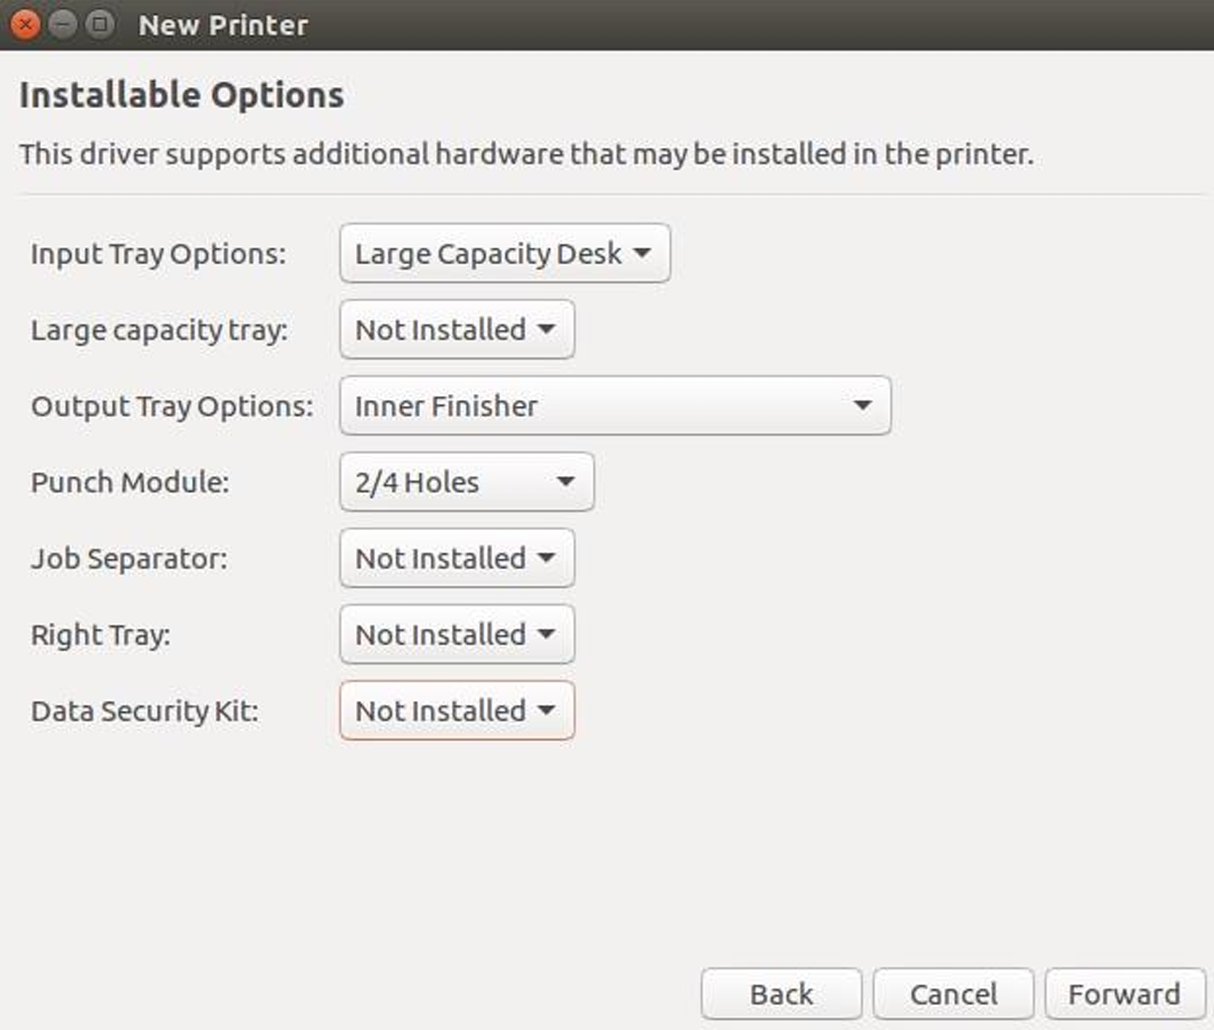The image size is (1214, 1030).
Task: Open the Job Separator dropdown
Action: [457, 557]
